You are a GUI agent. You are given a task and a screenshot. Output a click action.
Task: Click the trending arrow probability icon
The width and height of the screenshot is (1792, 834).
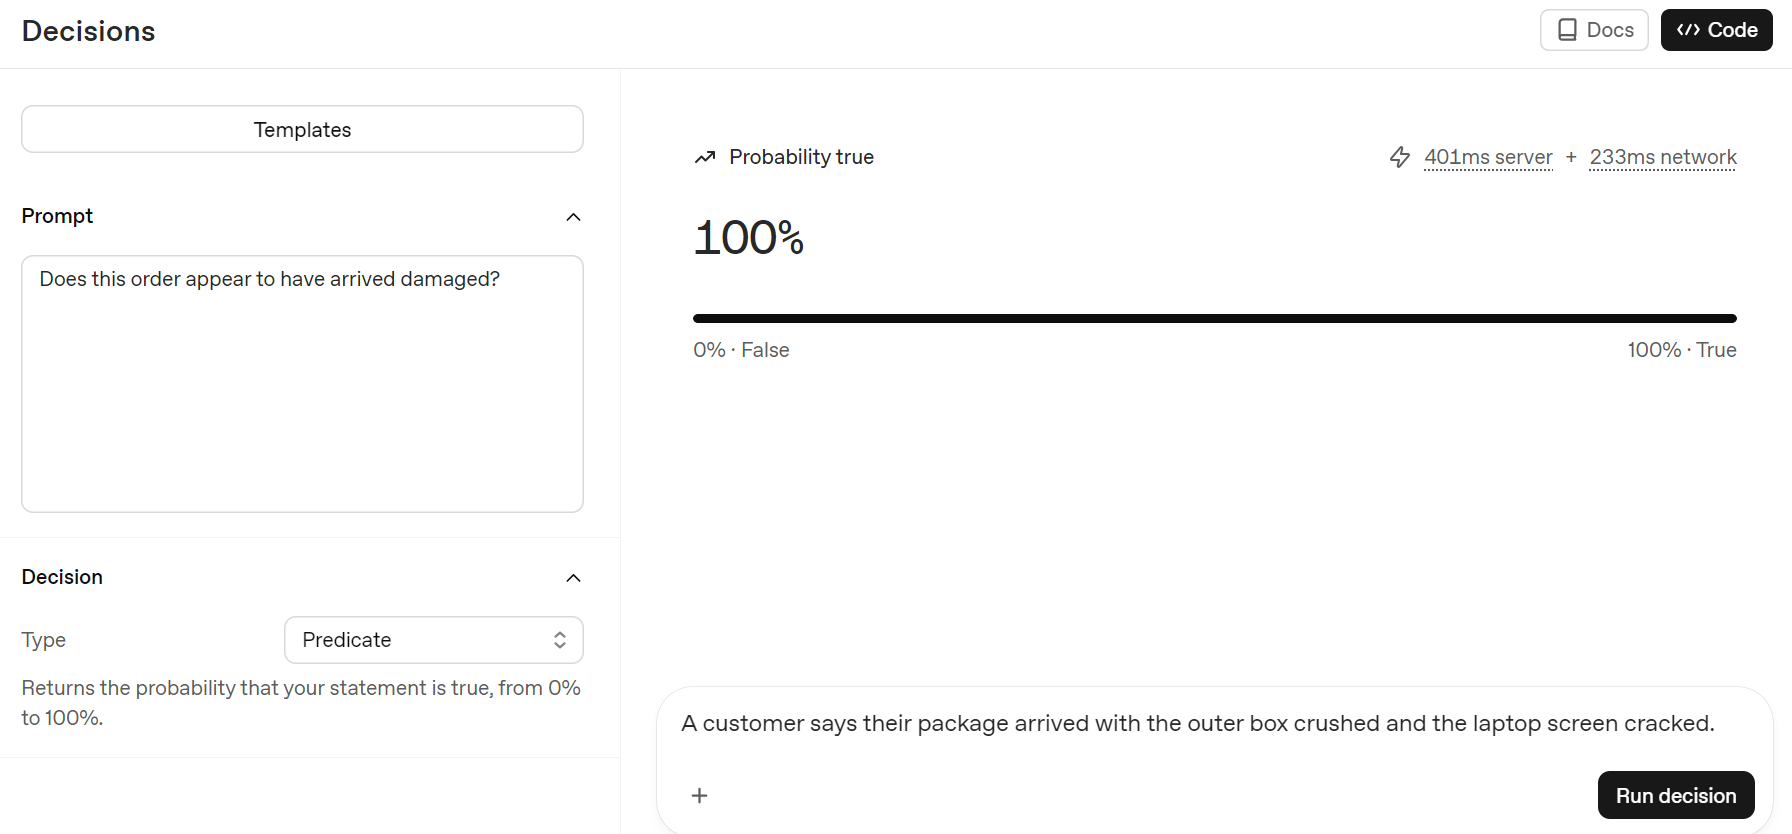coord(705,157)
